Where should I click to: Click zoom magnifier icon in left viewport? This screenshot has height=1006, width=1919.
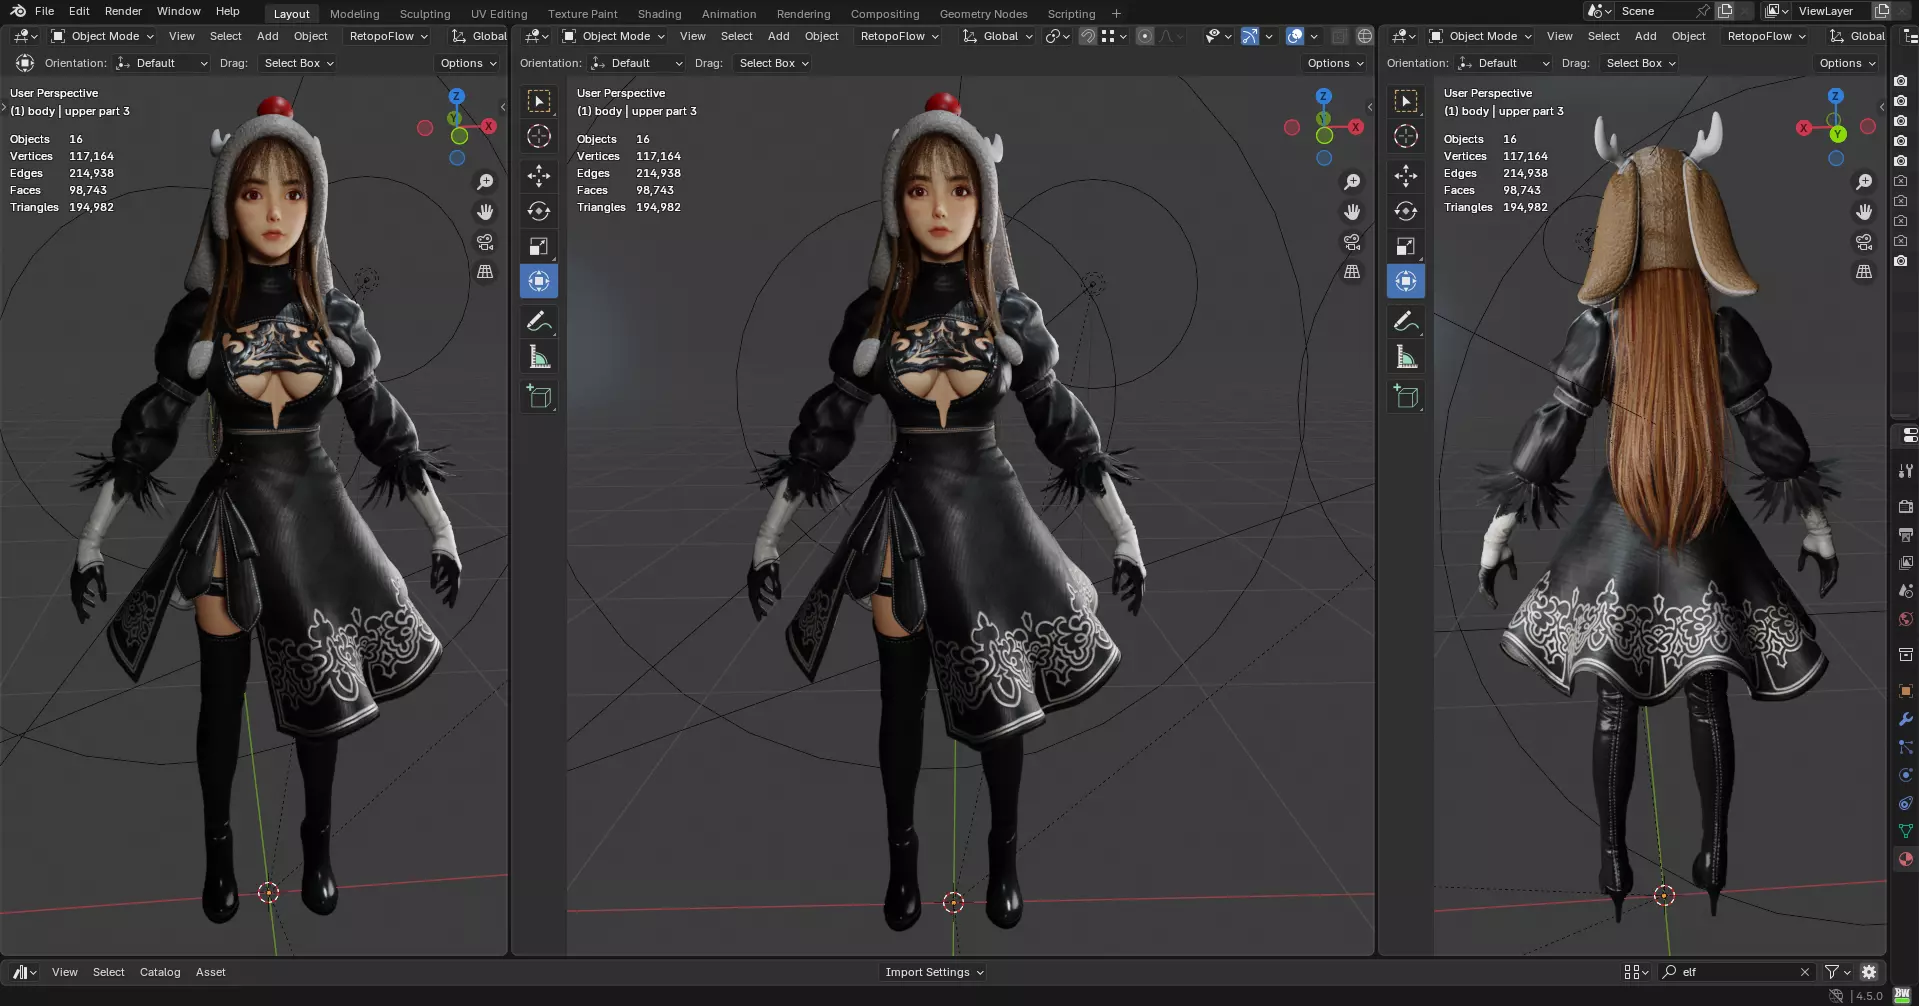[485, 182]
